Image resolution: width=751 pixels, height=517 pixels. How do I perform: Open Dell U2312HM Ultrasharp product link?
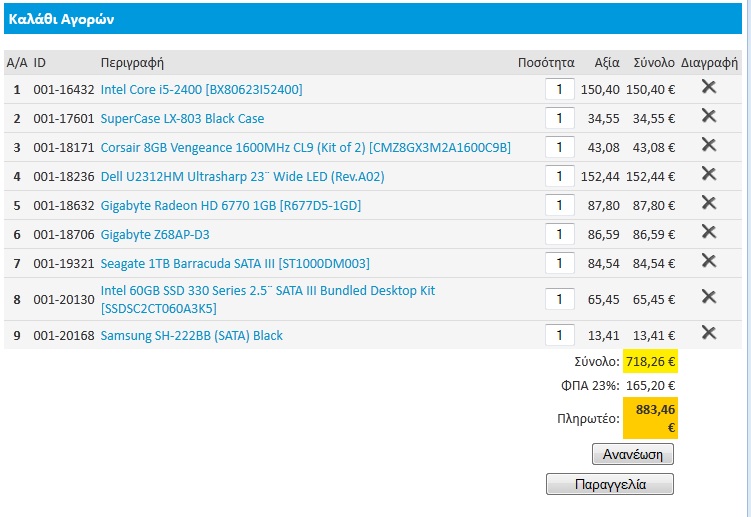click(242, 177)
